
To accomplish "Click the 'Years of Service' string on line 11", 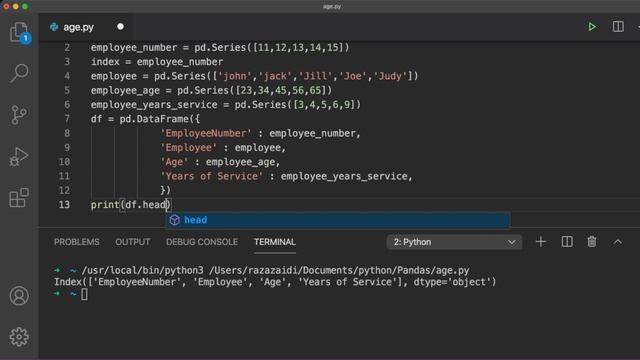I will 211,176.
